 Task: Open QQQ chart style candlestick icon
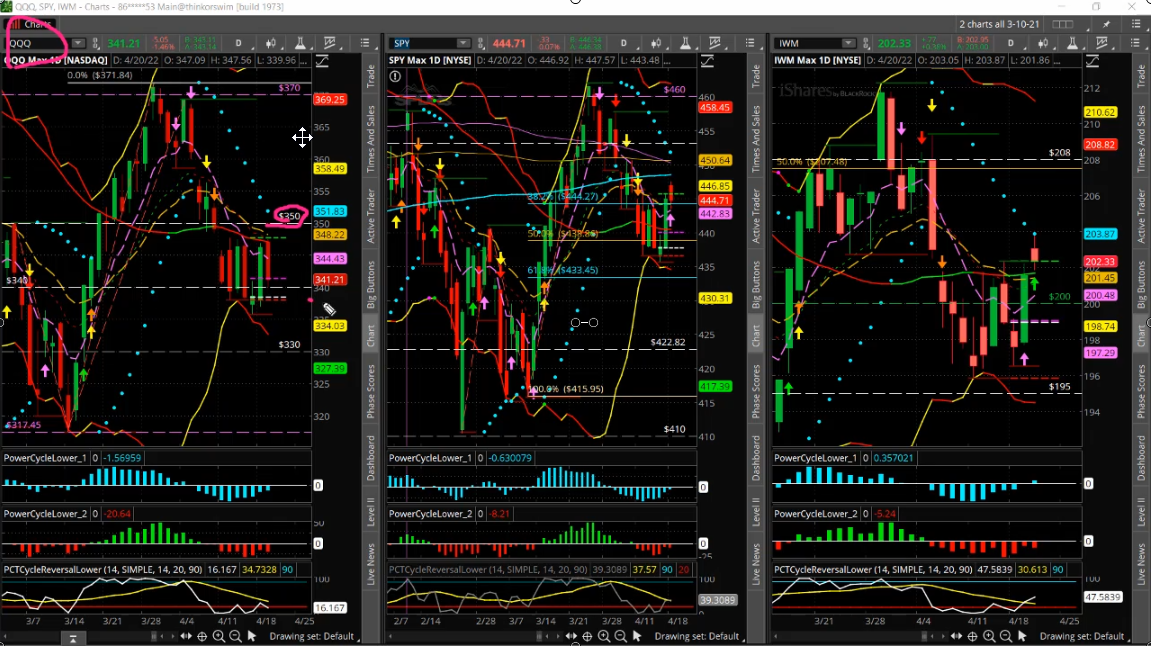click(x=270, y=43)
